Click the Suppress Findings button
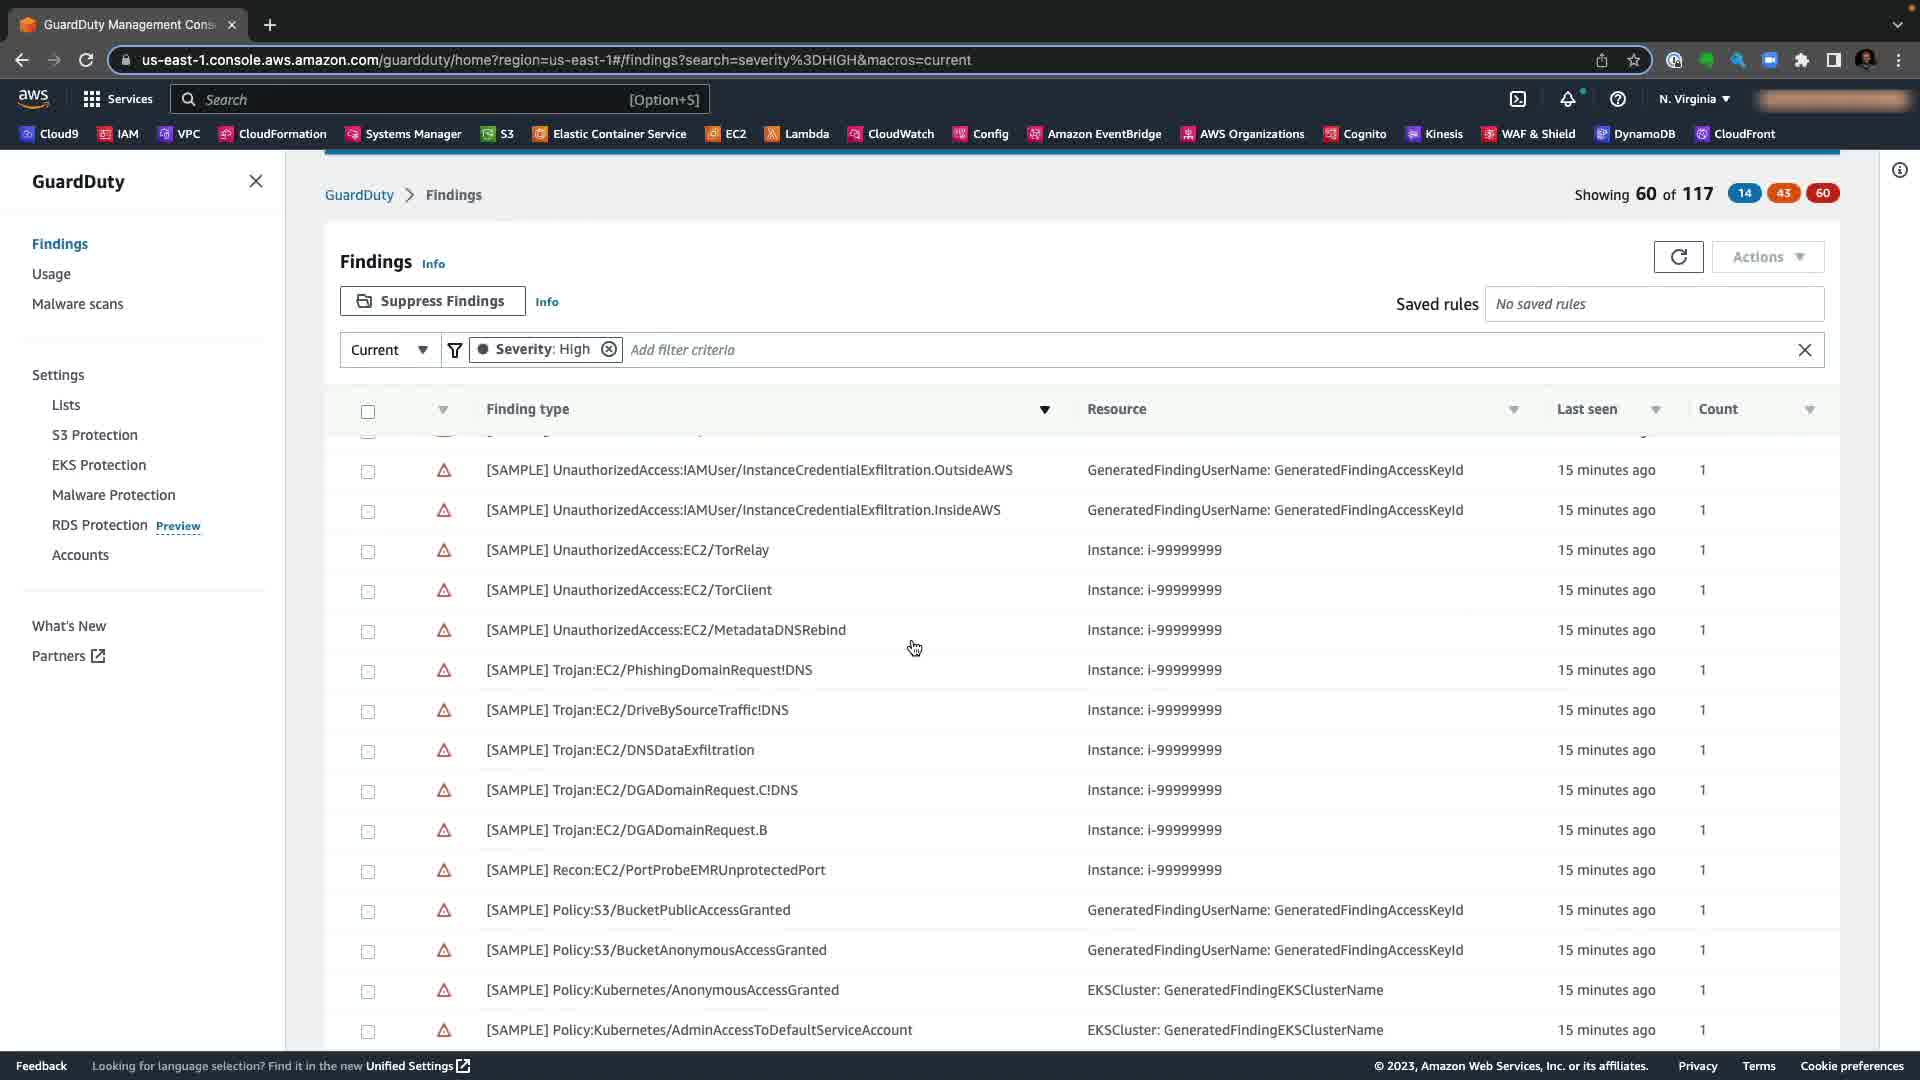 coord(432,301)
